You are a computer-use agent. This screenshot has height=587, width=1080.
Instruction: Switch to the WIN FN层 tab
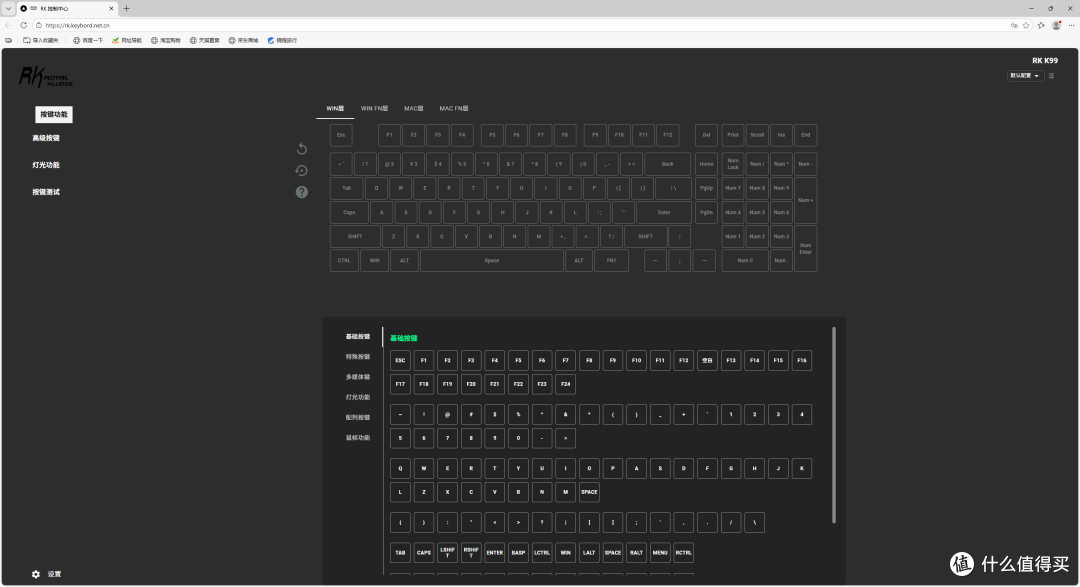coord(374,109)
